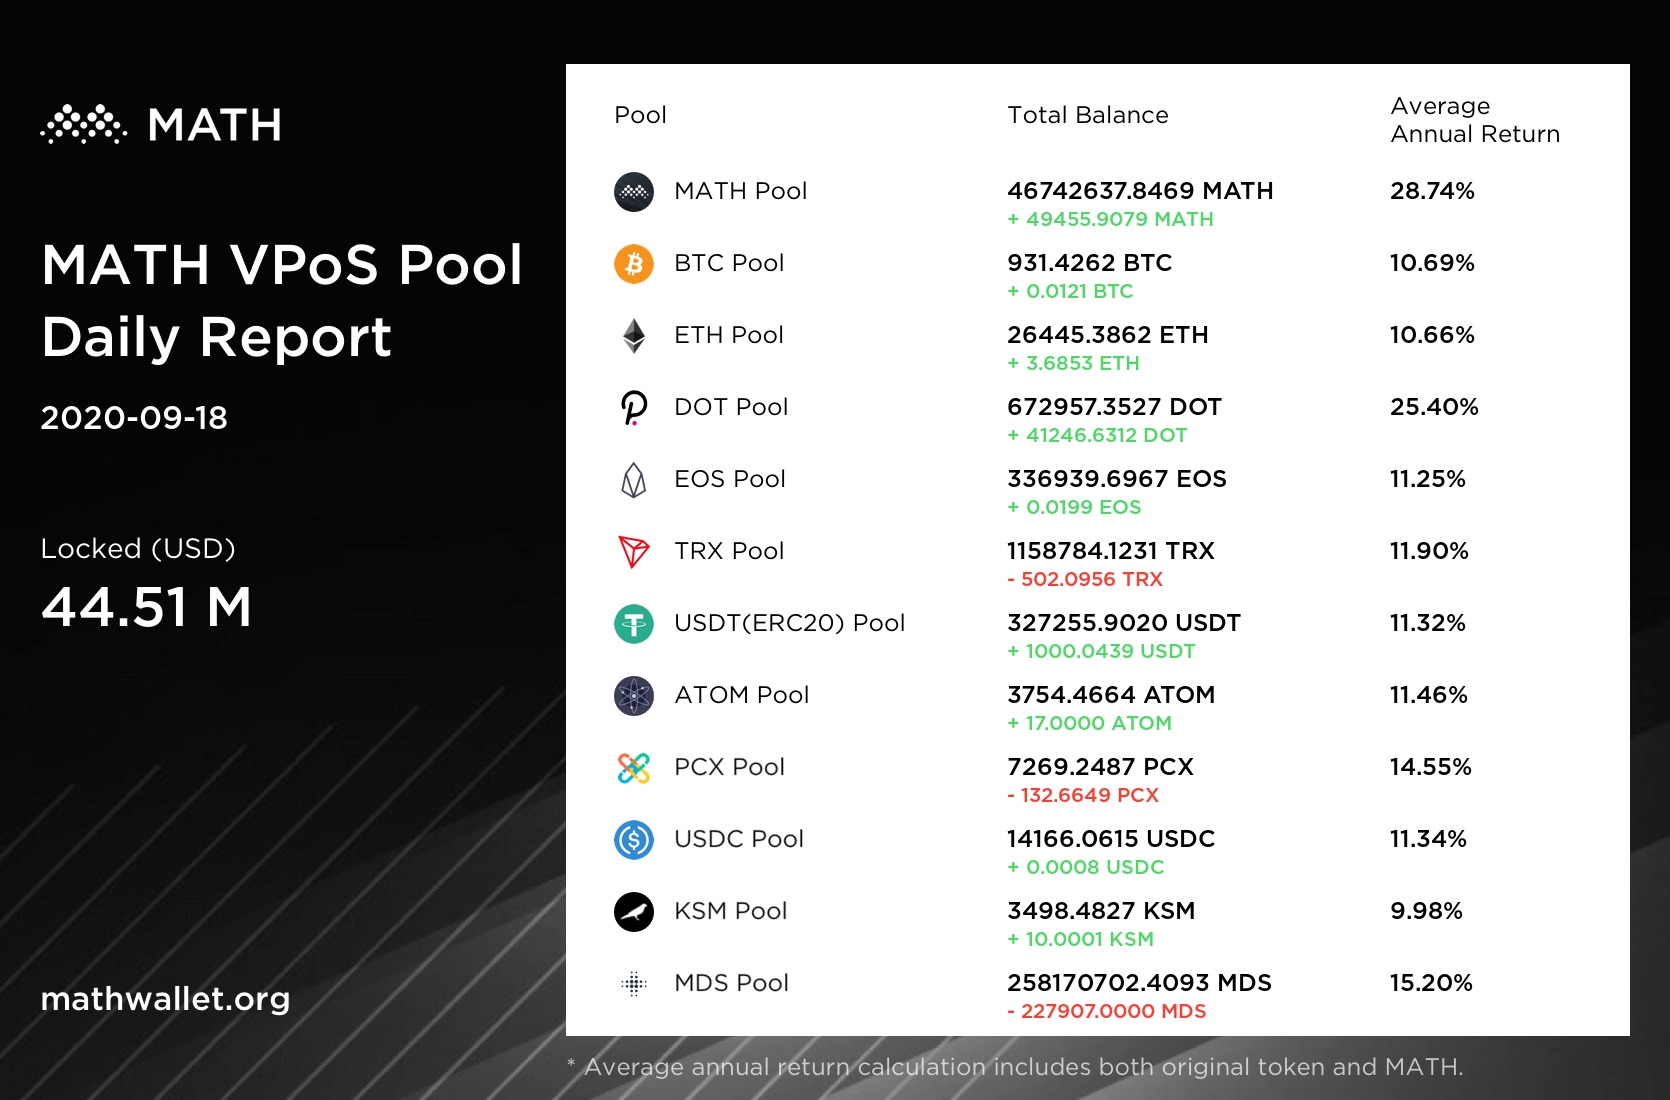The image size is (1670, 1100).
Task: Click the Cosmos ATOM pool icon
Action: click(633, 696)
